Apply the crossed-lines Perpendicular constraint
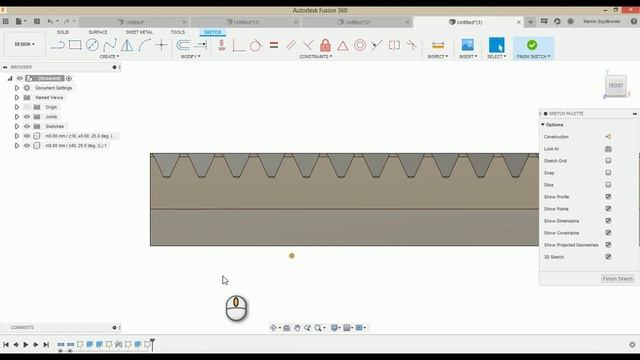 point(308,45)
